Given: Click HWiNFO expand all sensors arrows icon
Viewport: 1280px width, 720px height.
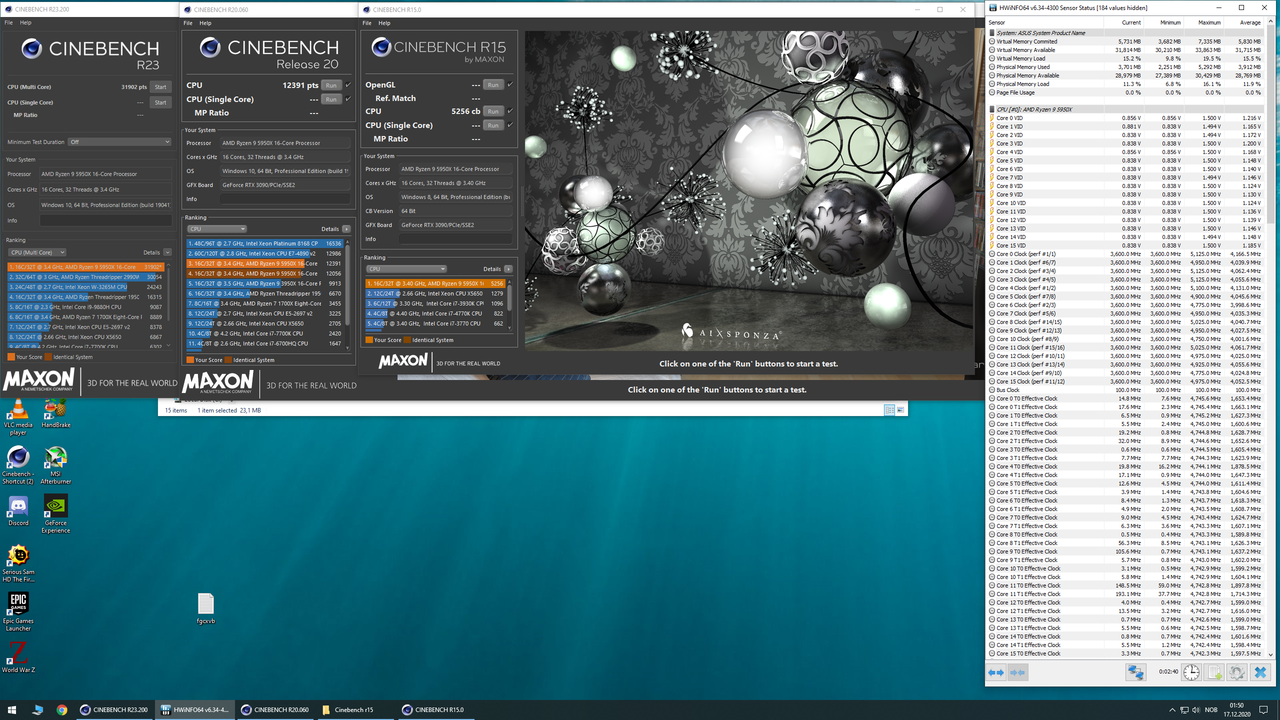Looking at the screenshot, I should click(x=996, y=673).
